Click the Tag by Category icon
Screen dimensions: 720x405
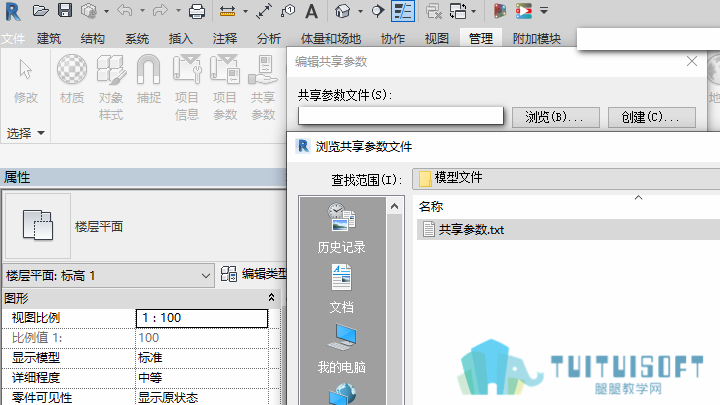pyautogui.click(x=288, y=11)
